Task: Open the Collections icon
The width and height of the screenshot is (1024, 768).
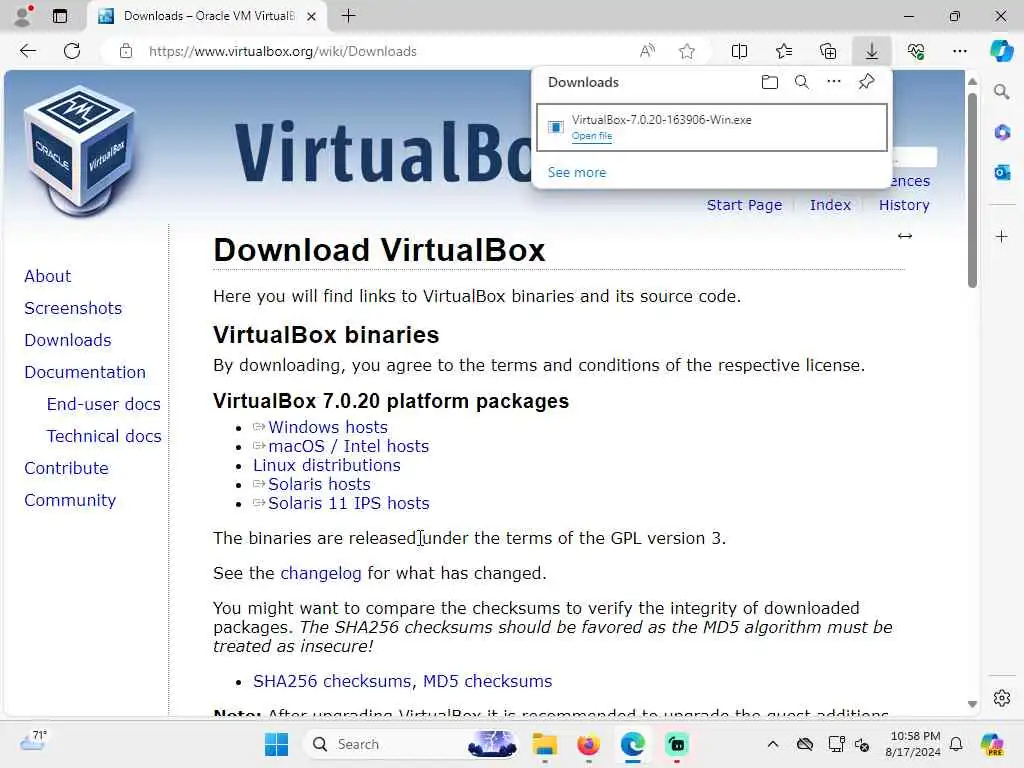Action: tap(828, 51)
